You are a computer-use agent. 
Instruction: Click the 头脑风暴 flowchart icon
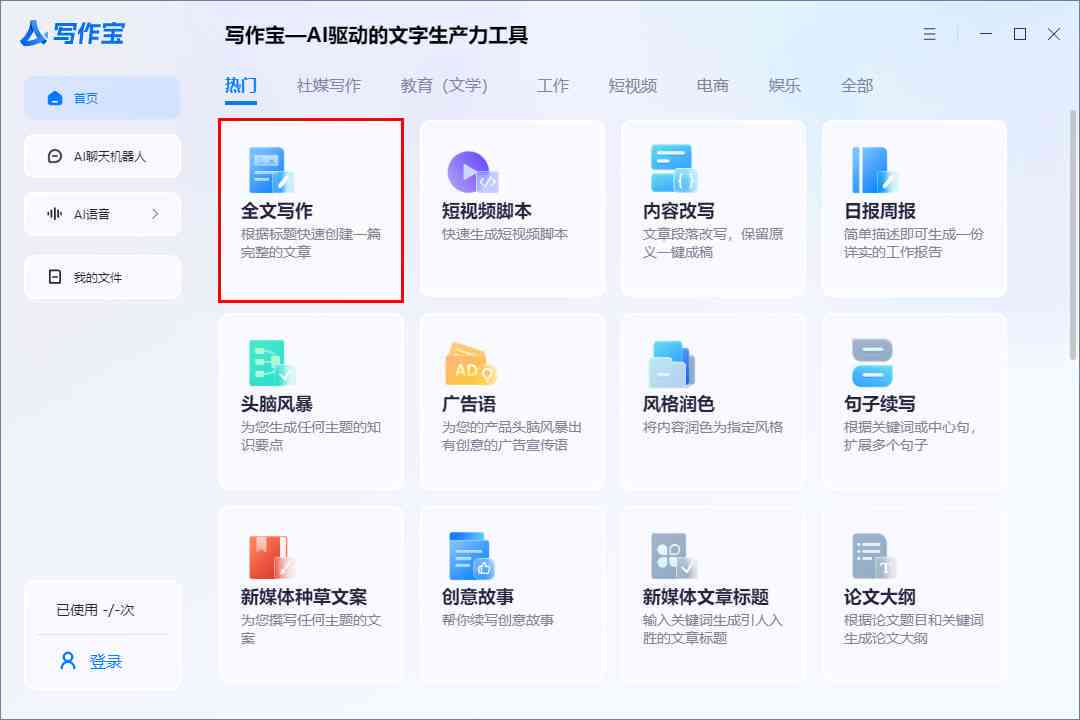271,362
